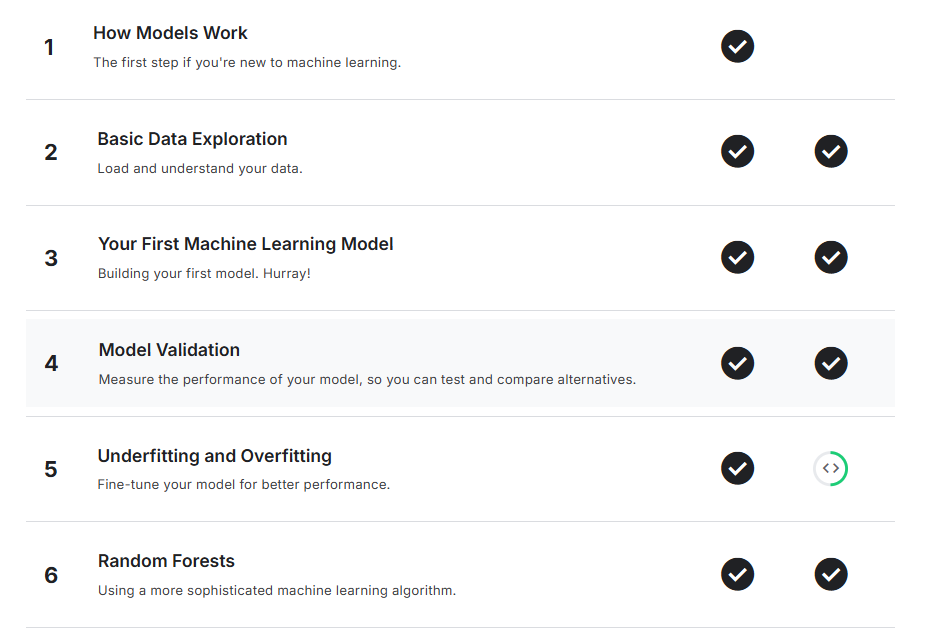Open the Random Forests lesson
Image resolution: width=937 pixels, height=633 pixels.
(166, 561)
